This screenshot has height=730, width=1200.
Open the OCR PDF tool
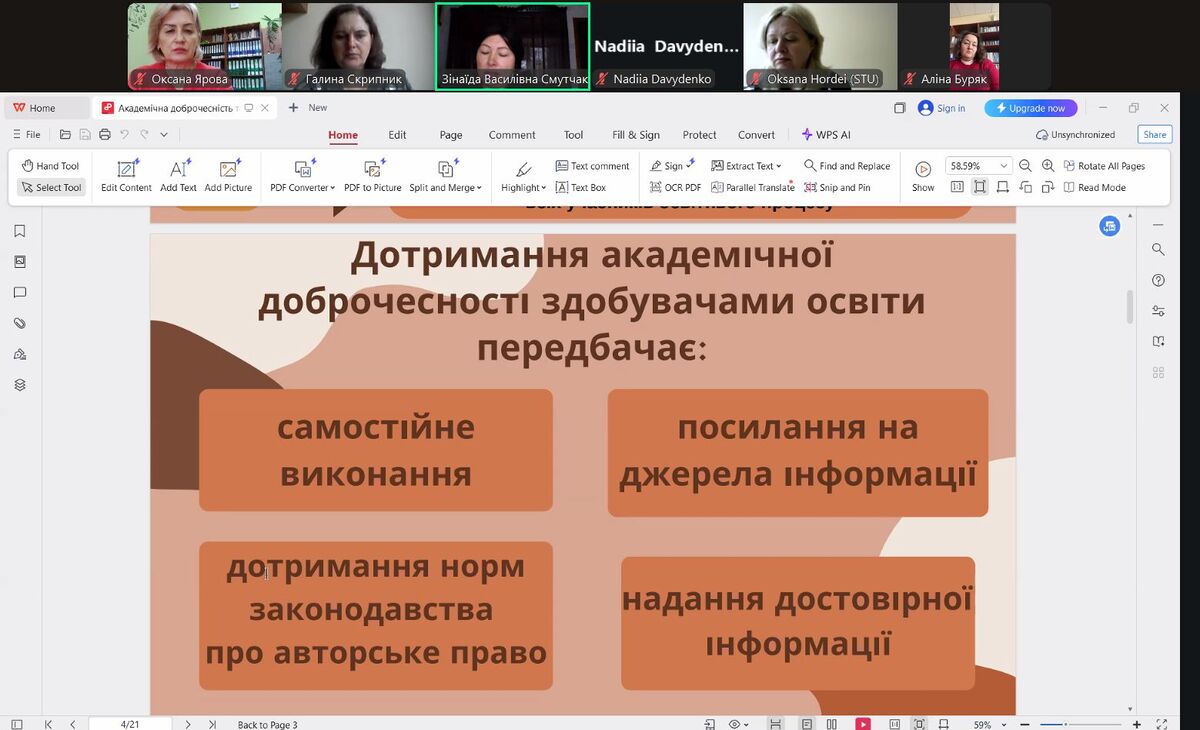point(675,187)
